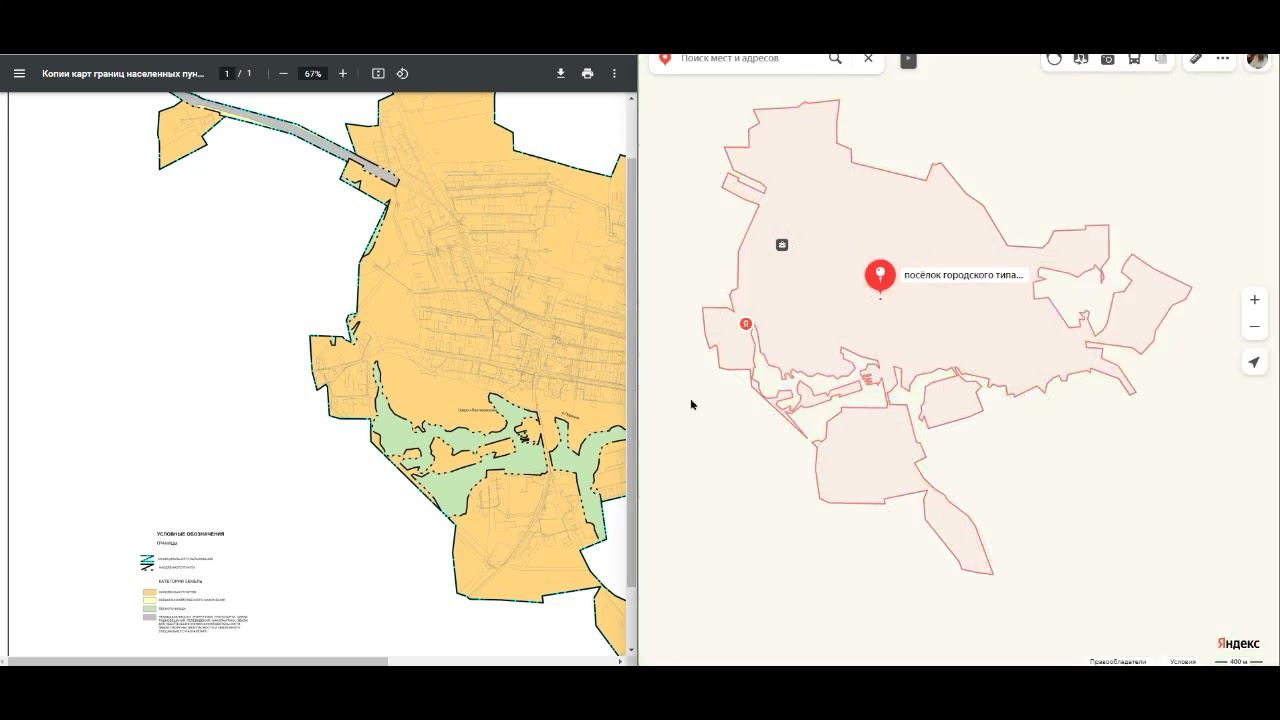Zoom in the Yandex map

click(1254, 299)
